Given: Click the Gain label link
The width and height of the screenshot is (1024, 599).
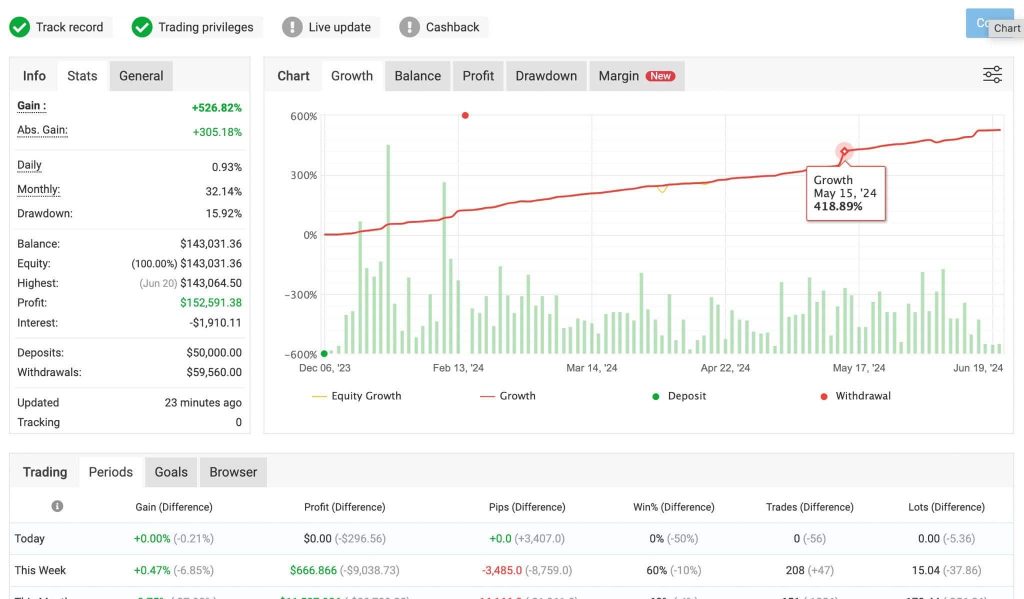Looking at the screenshot, I should click(x=31, y=106).
